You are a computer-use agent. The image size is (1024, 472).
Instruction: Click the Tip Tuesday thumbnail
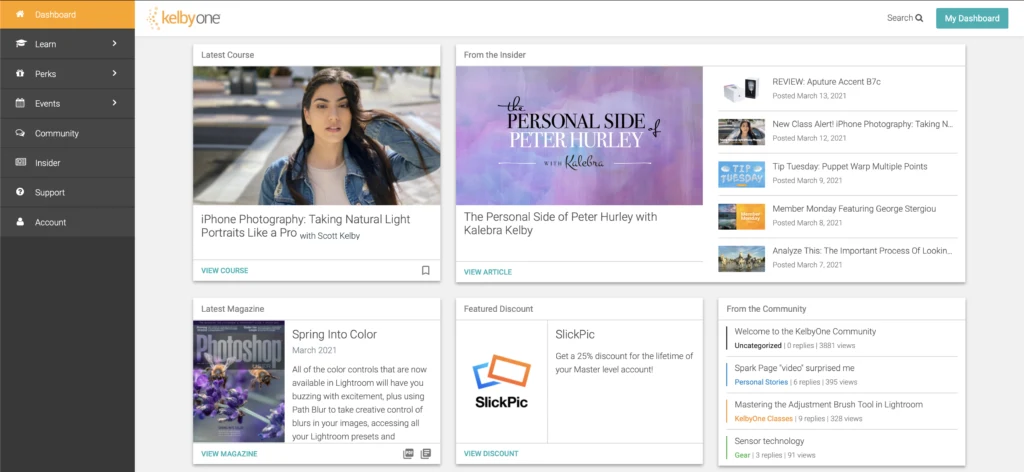pyautogui.click(x=741, y=174)
